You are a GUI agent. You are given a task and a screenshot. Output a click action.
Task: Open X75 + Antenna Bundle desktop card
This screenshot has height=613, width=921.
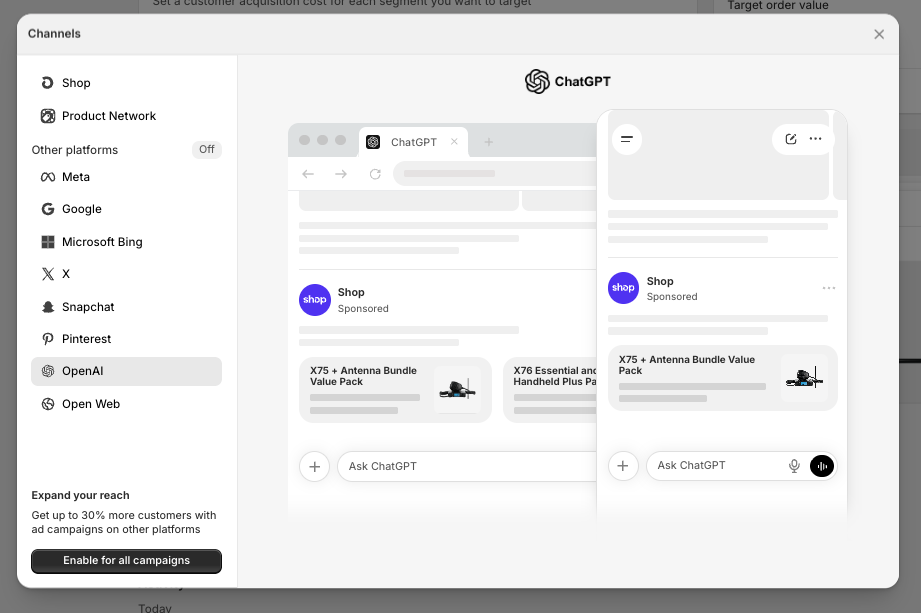point(395,390)
